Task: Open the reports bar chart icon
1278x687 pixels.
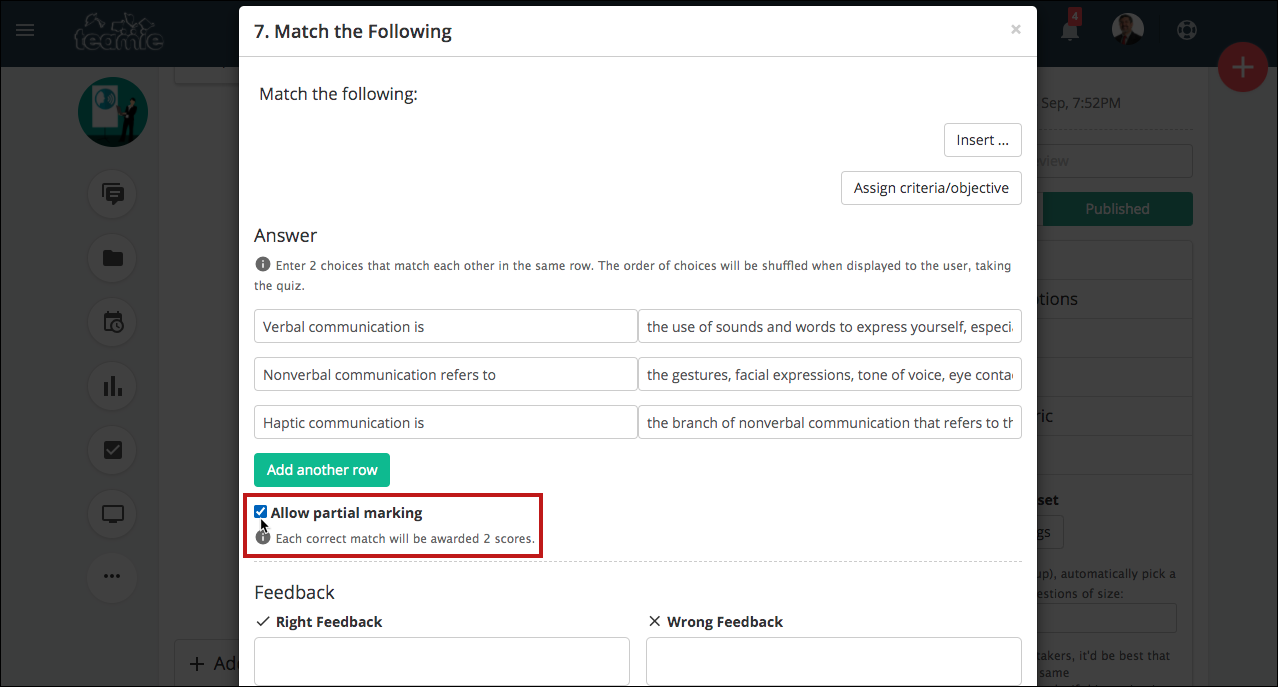Action: [113, 386]
